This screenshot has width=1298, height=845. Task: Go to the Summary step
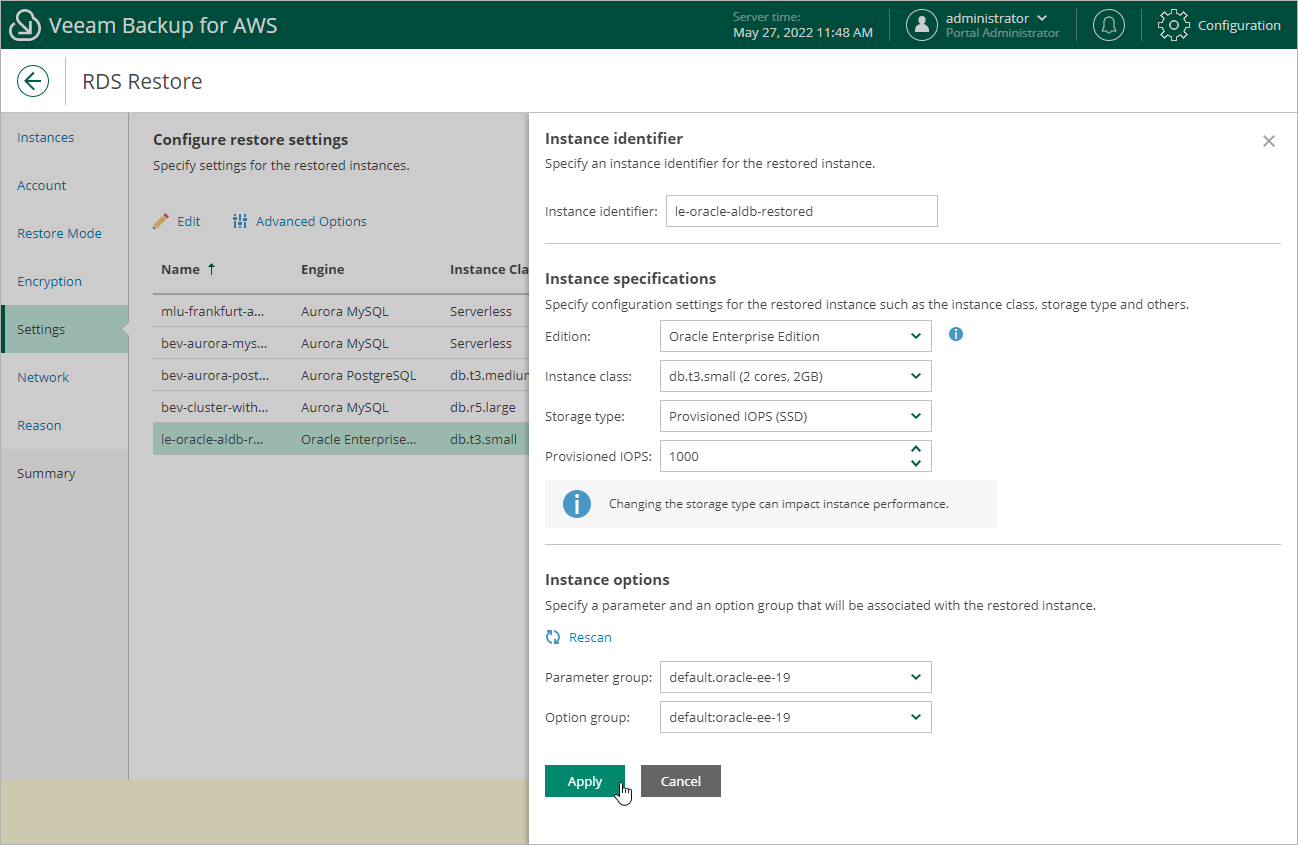(46, 473)
